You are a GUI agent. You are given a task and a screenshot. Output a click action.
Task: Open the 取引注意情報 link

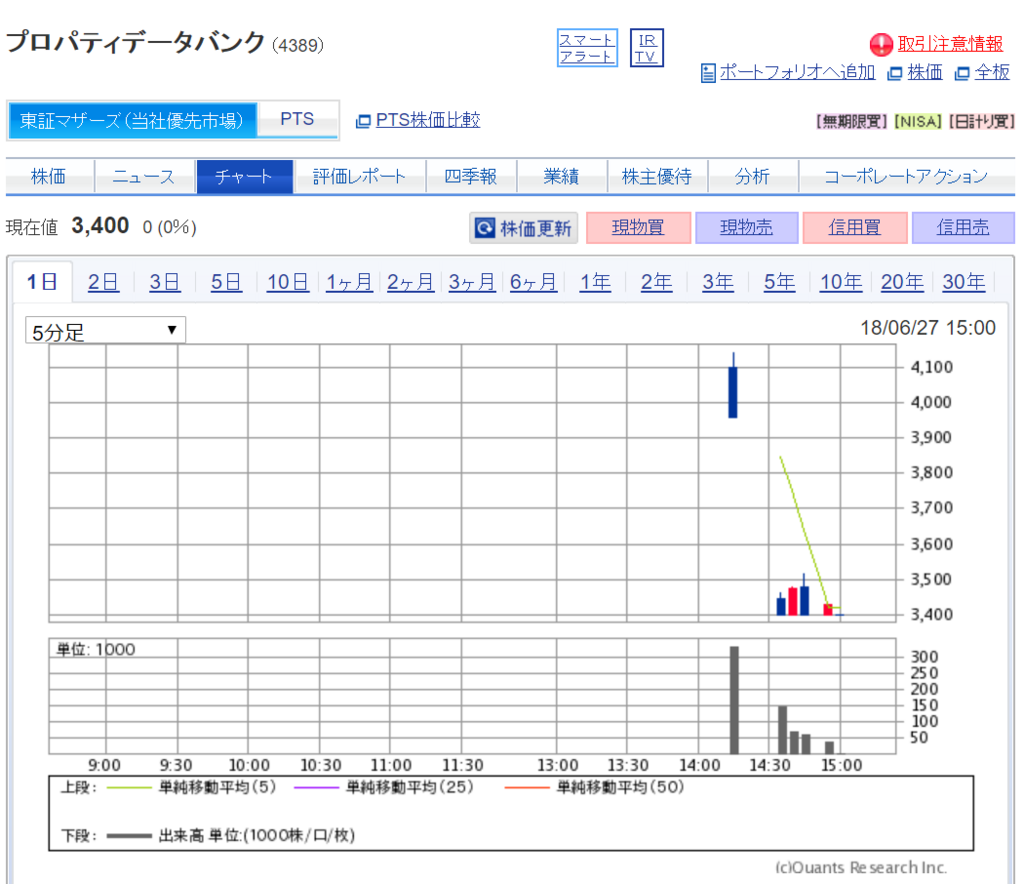pyautogui.click(x=950, y=44)
